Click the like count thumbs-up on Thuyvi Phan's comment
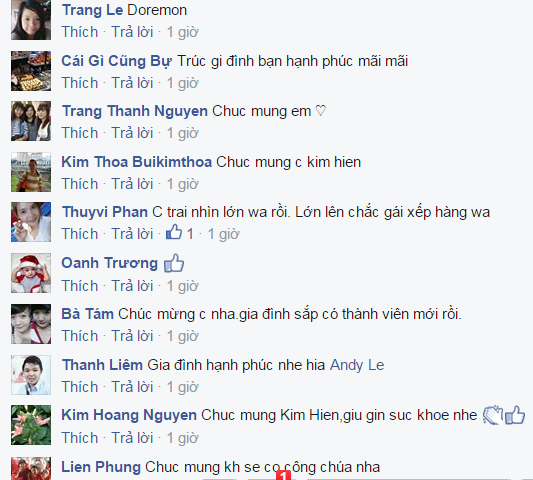This screenshot has height=480, width=533. coord(174,233)
